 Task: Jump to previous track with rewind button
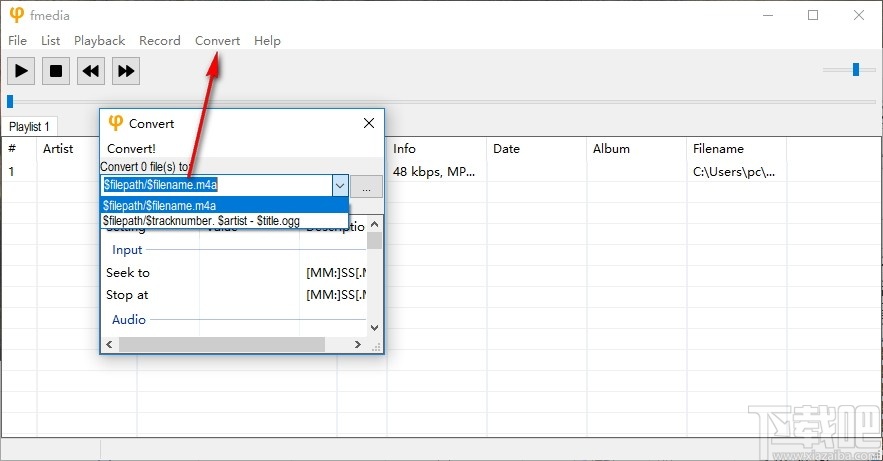coord(91,71)
